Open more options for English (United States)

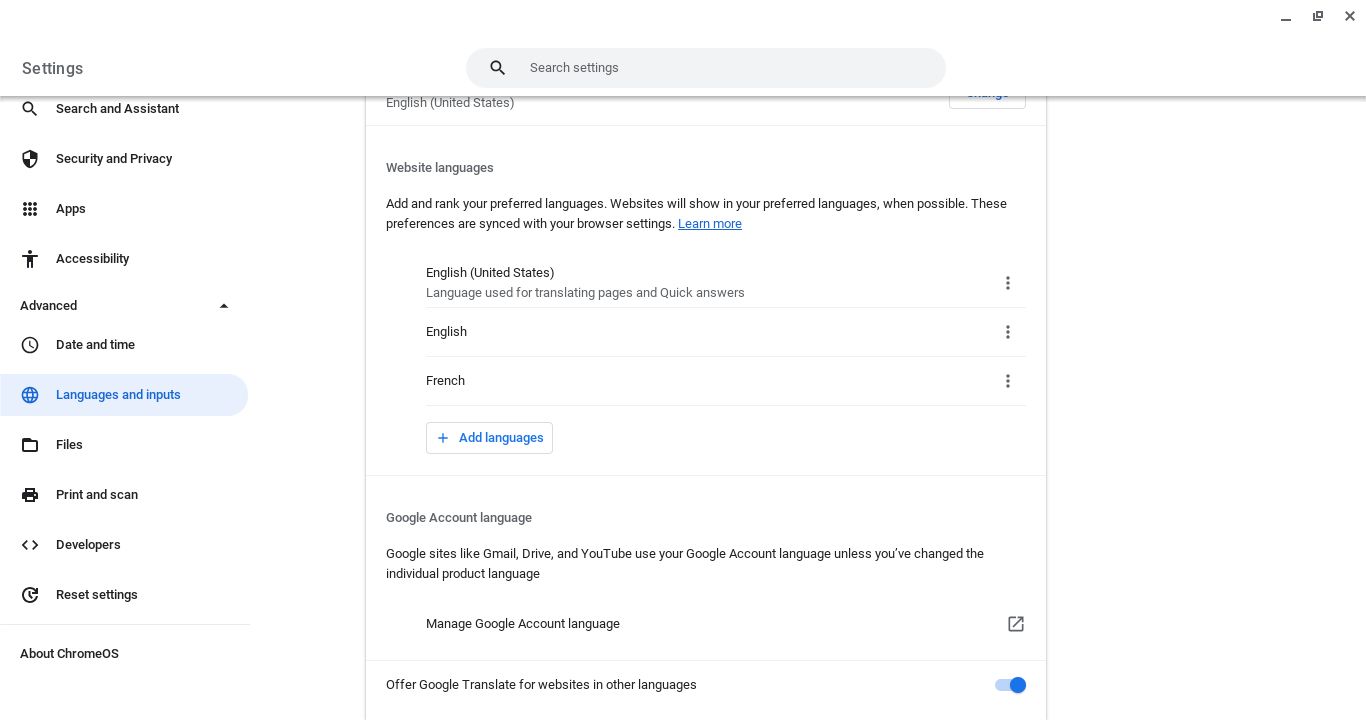(1008, 283)
